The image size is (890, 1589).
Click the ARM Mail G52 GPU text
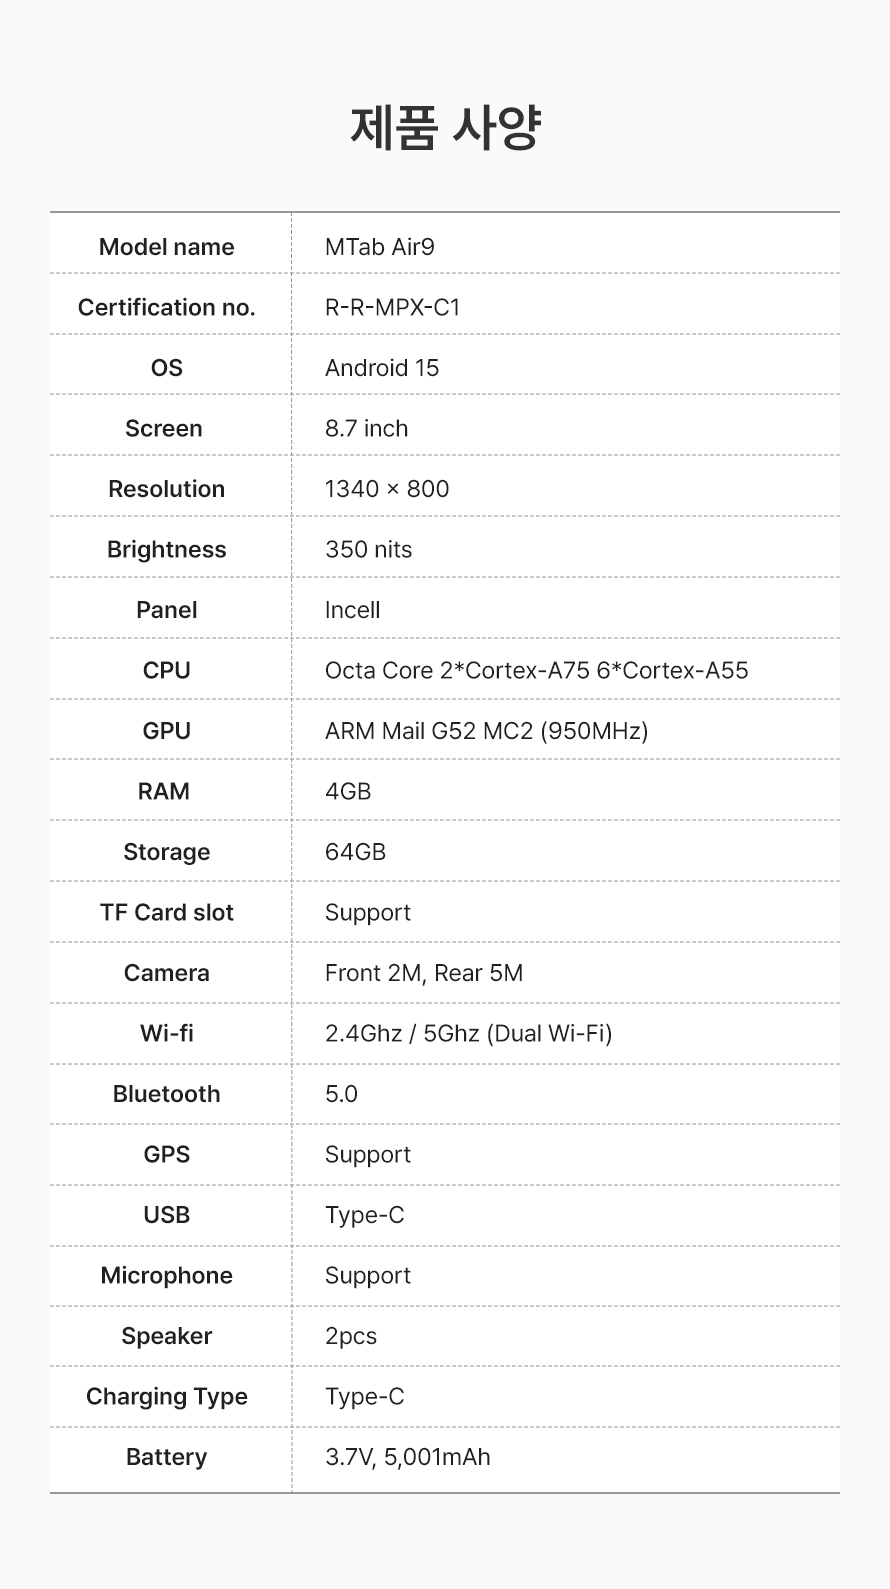tap(487, 731)
